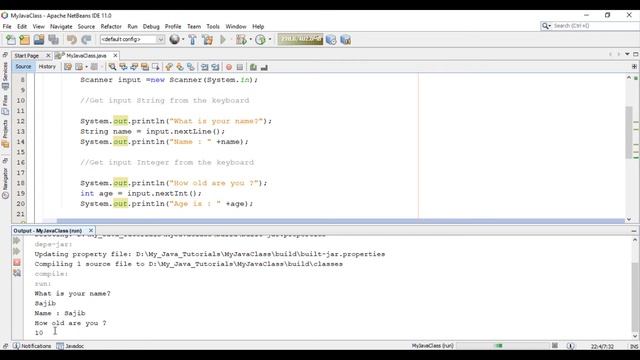The width and height of the screenshot is (640, 360).
Task: Select the MyJavaClass.java editor tab
Action: click(86, 56)
